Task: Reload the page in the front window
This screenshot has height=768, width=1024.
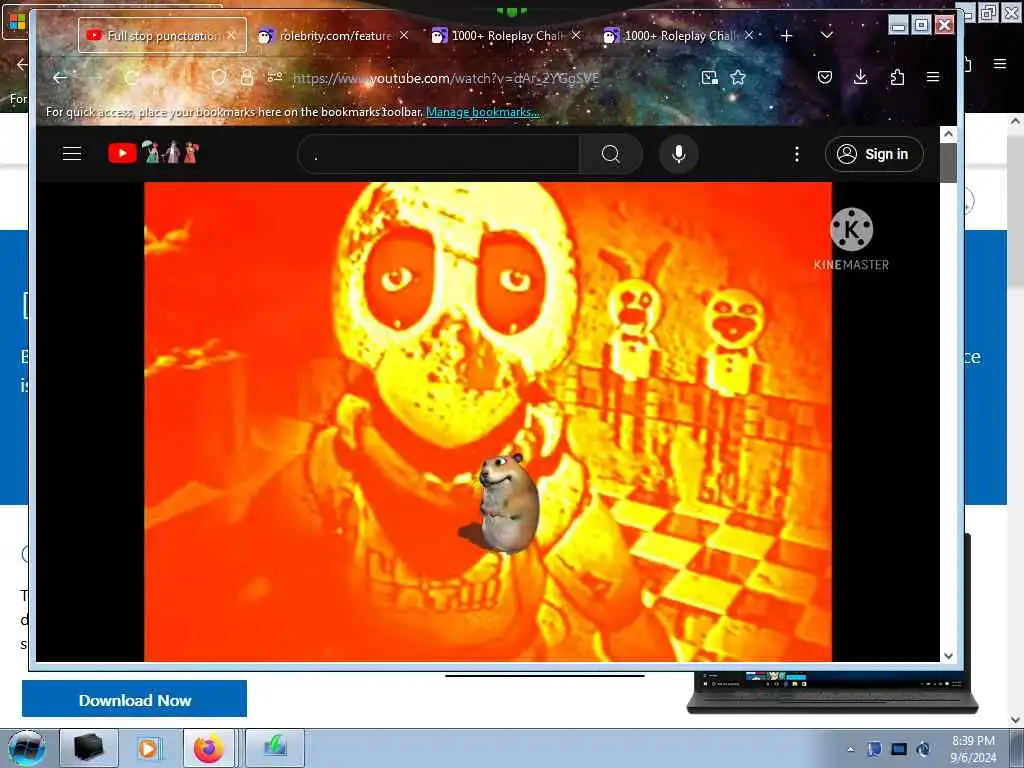Action: click(x=131, y=78)
